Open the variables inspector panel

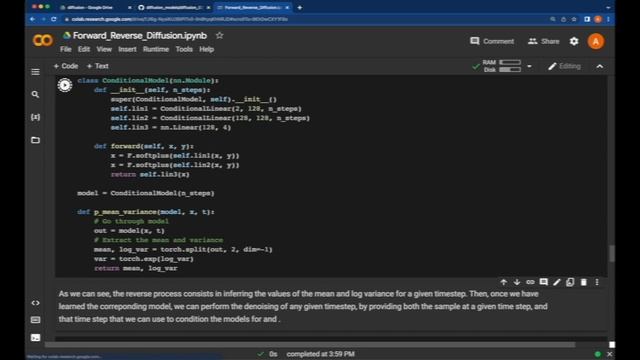click(36, 117)
